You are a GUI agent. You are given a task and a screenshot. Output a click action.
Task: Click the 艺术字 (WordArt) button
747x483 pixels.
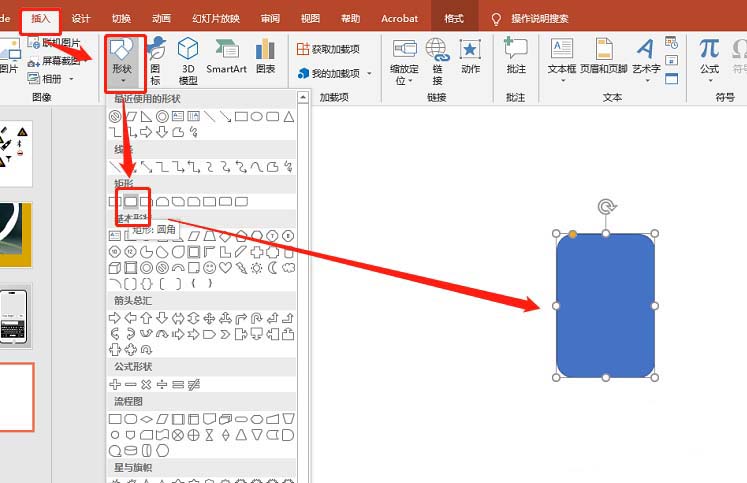646,60
